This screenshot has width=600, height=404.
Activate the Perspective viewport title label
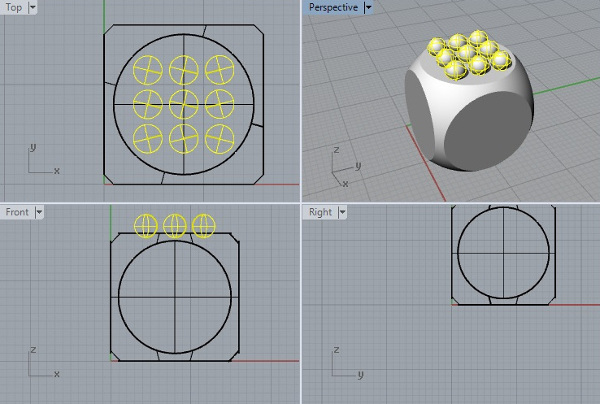tap(333, 7)
